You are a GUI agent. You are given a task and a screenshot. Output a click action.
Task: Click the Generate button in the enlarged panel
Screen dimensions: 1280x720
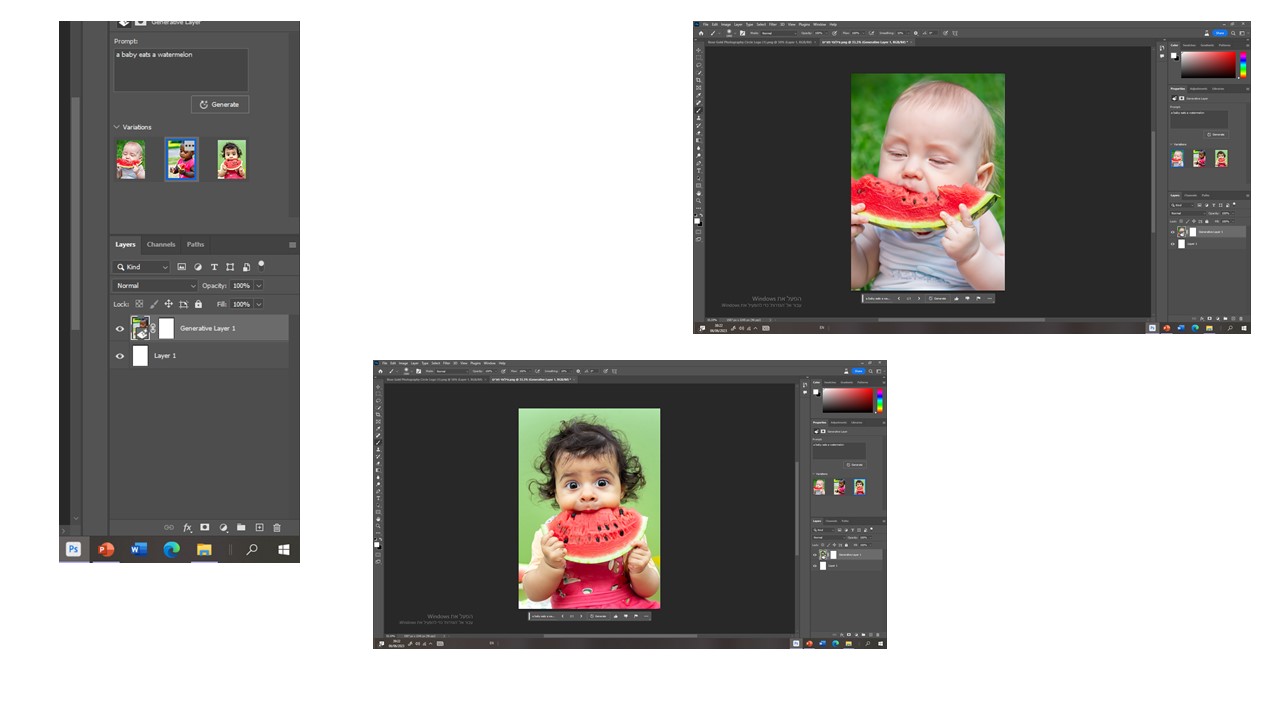220,104
